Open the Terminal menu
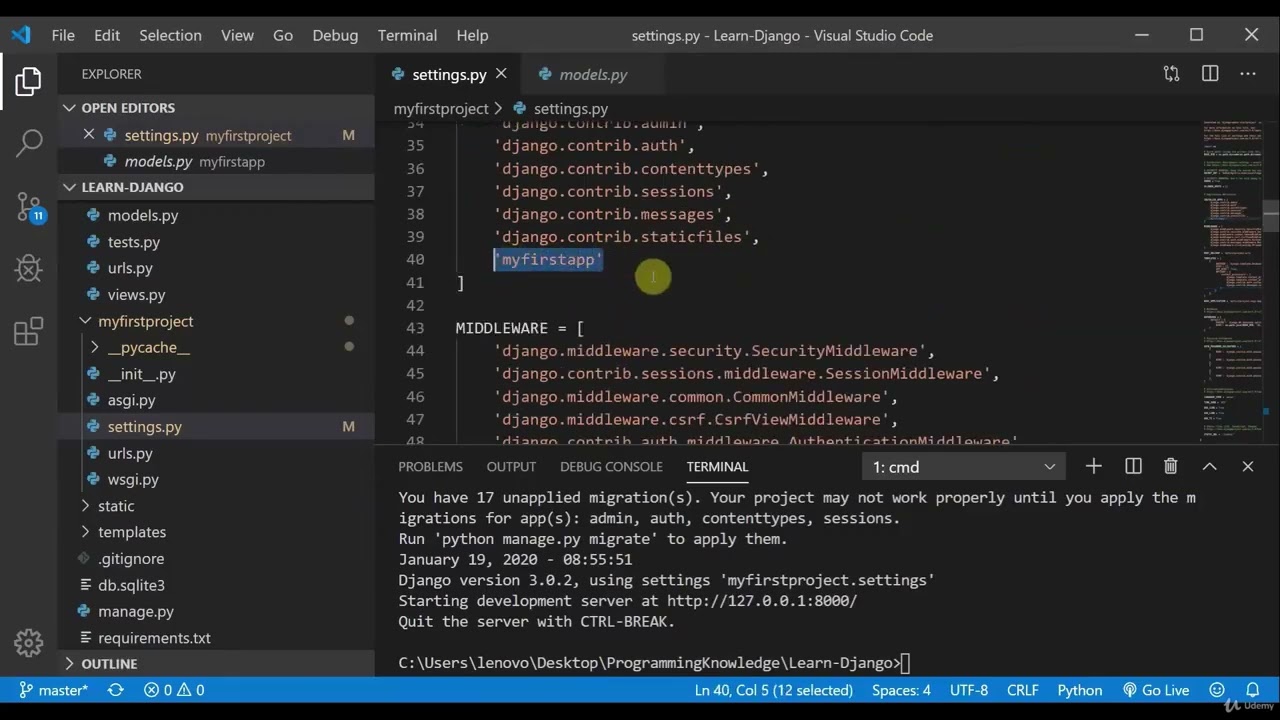The width and height of the screenshot is (1280, 720). (407, 35)
